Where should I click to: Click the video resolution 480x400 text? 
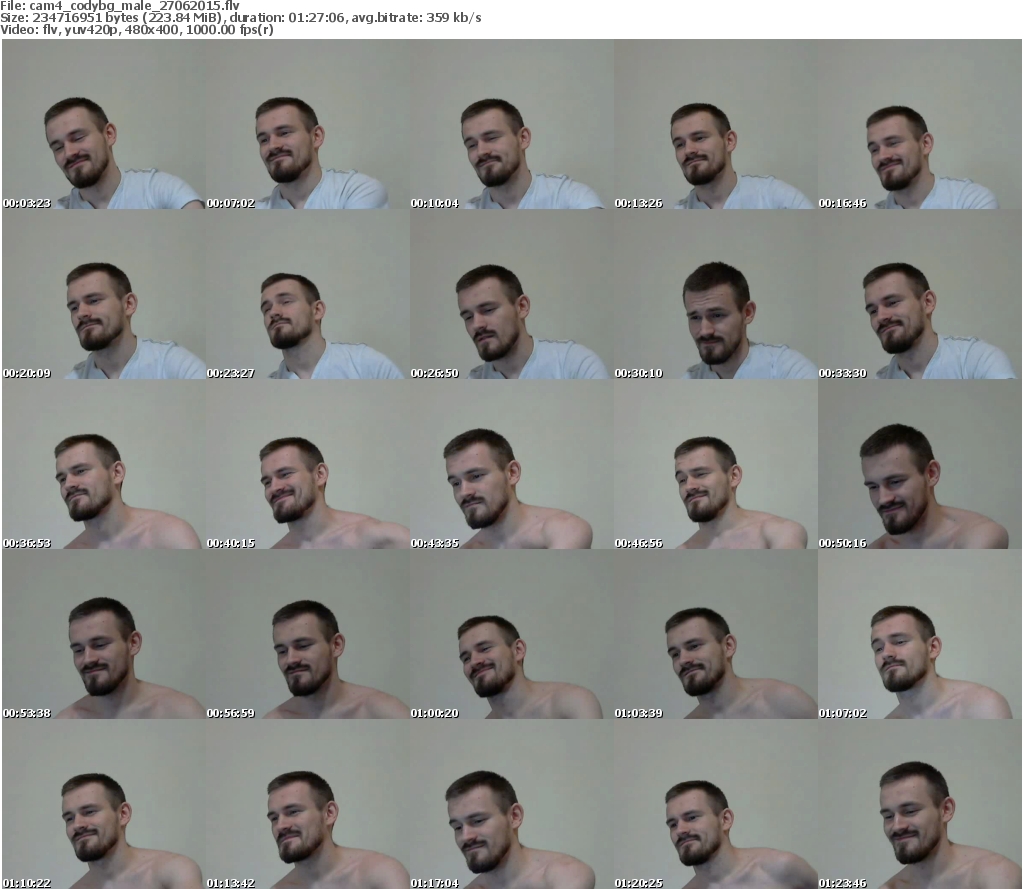point(152,29)
